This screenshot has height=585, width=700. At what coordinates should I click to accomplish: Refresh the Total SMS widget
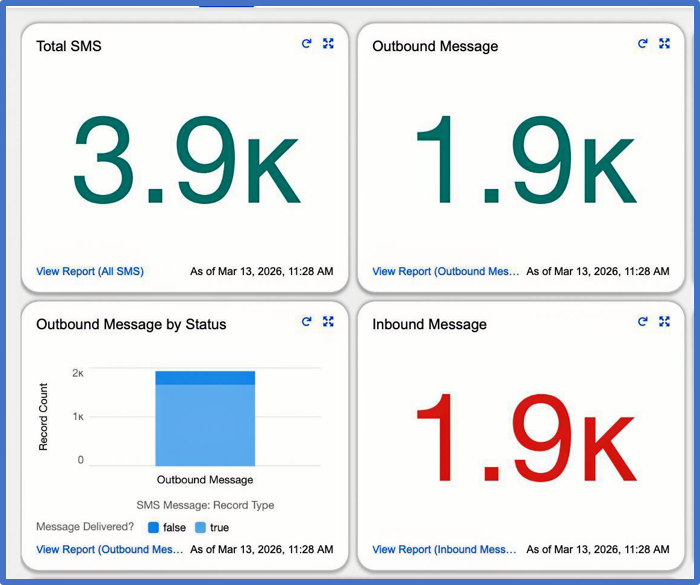point(306,43)
